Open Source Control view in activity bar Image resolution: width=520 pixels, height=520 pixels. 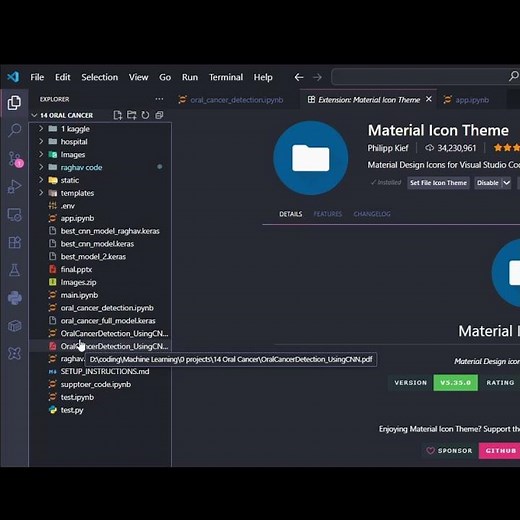(x=15, y=159)
